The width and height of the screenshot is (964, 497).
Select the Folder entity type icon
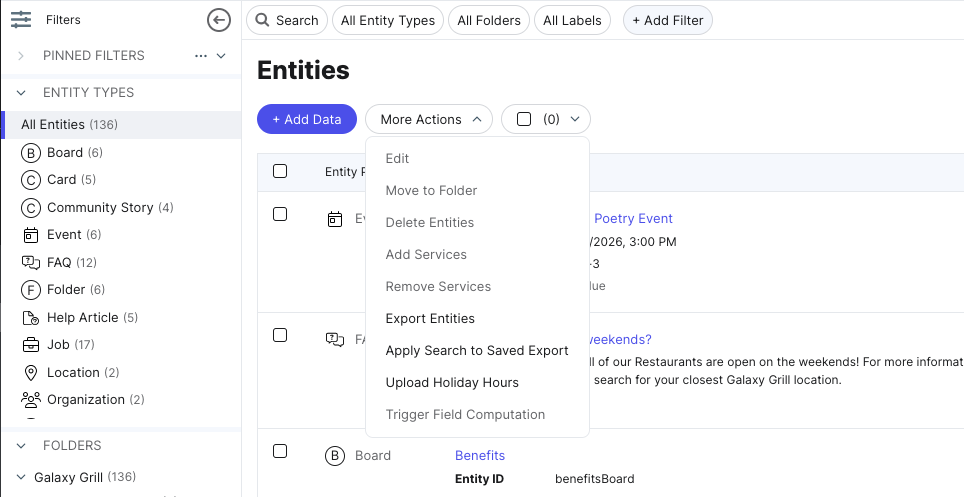(x=31, y=290)
